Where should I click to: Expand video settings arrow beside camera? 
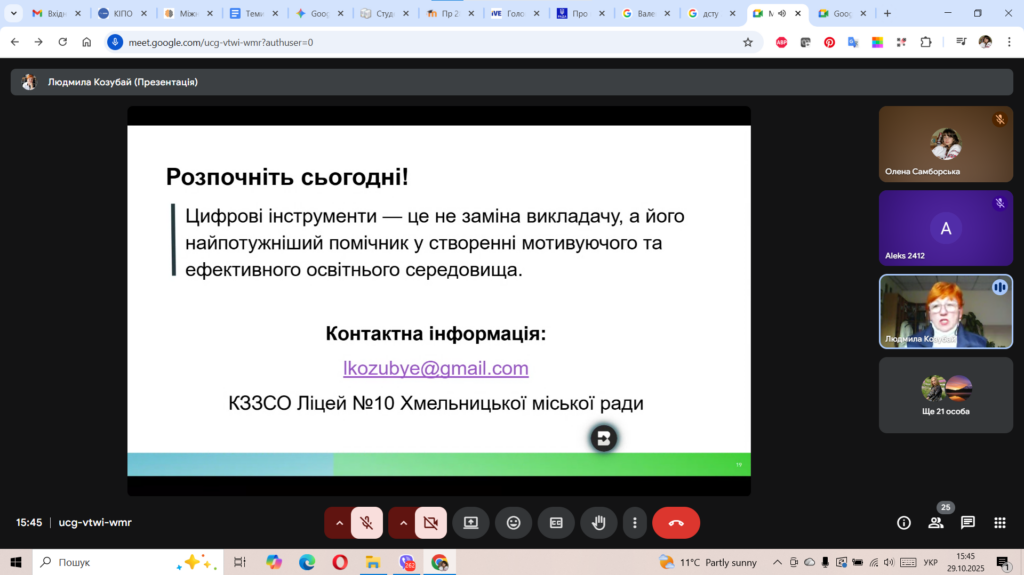point(403,522)
